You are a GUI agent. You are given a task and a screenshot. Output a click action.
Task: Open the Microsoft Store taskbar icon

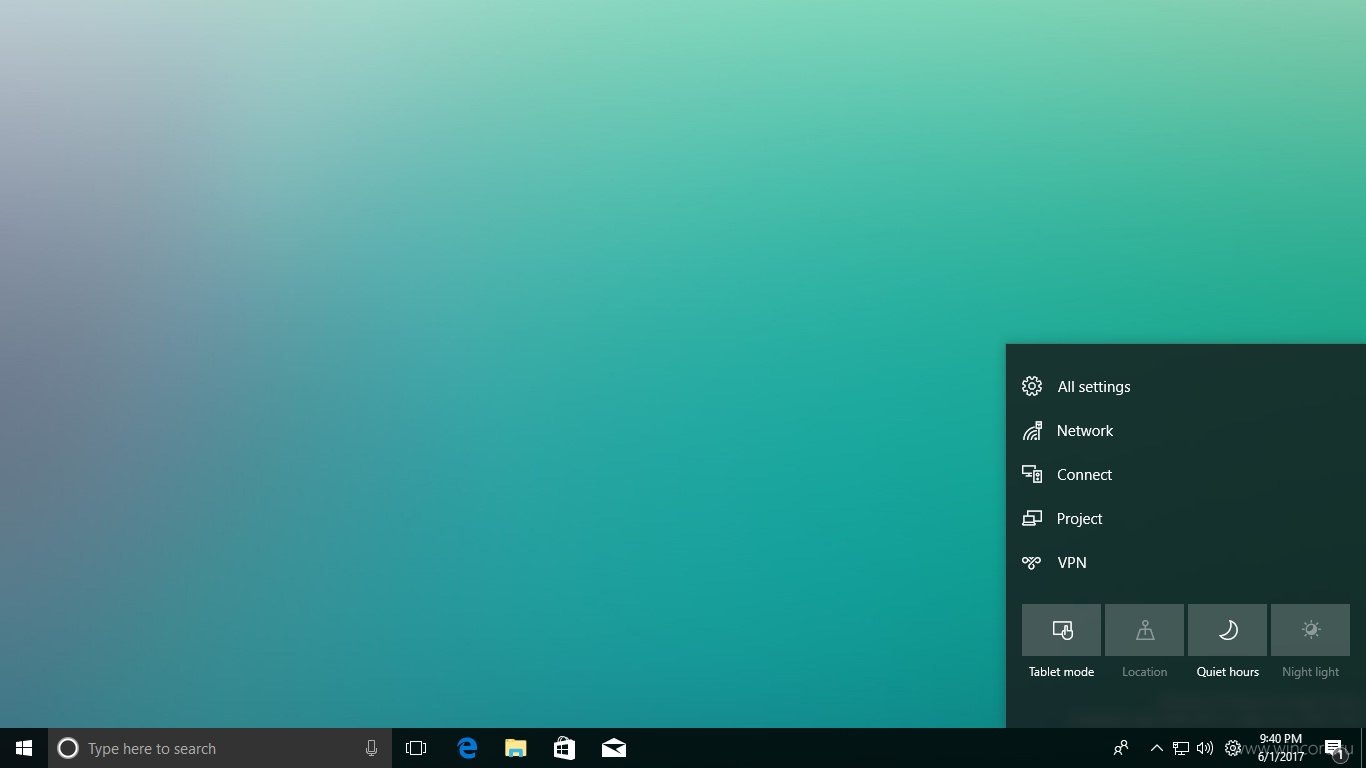(564, 748)
